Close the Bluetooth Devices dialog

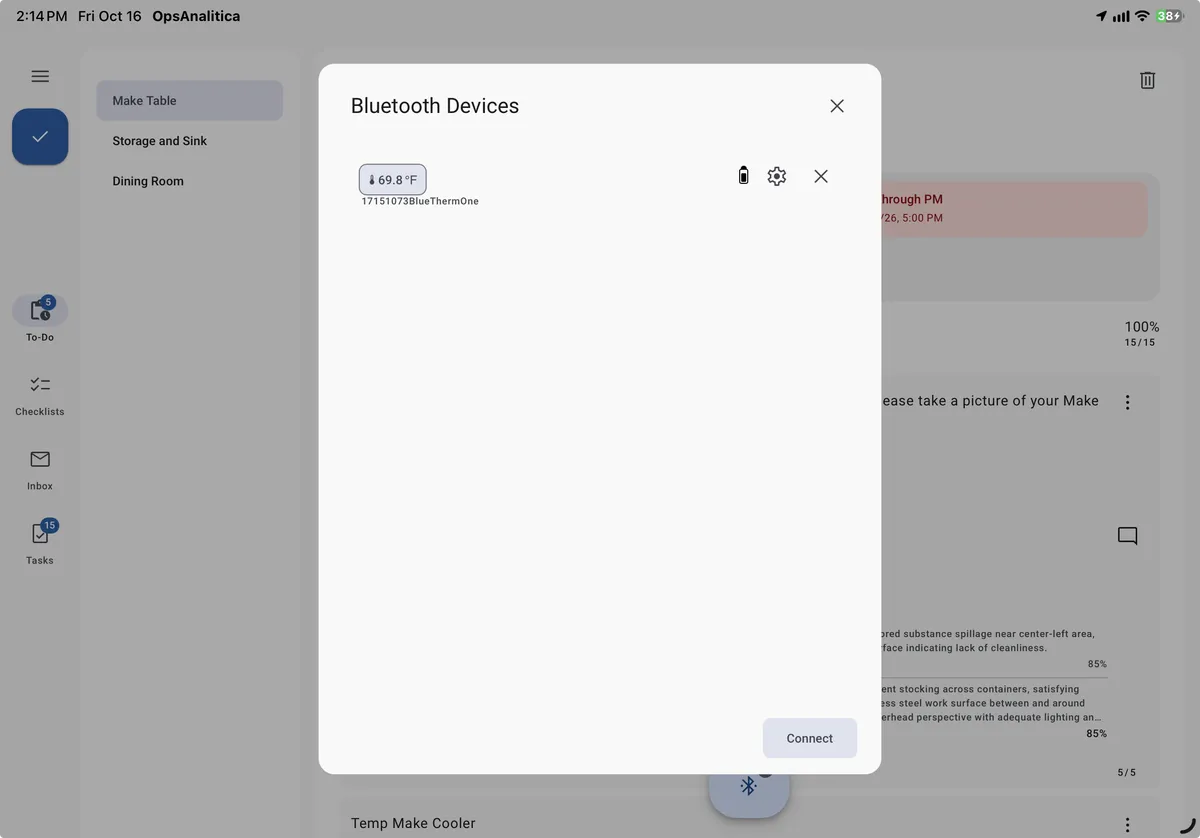[x=837, y=106]
